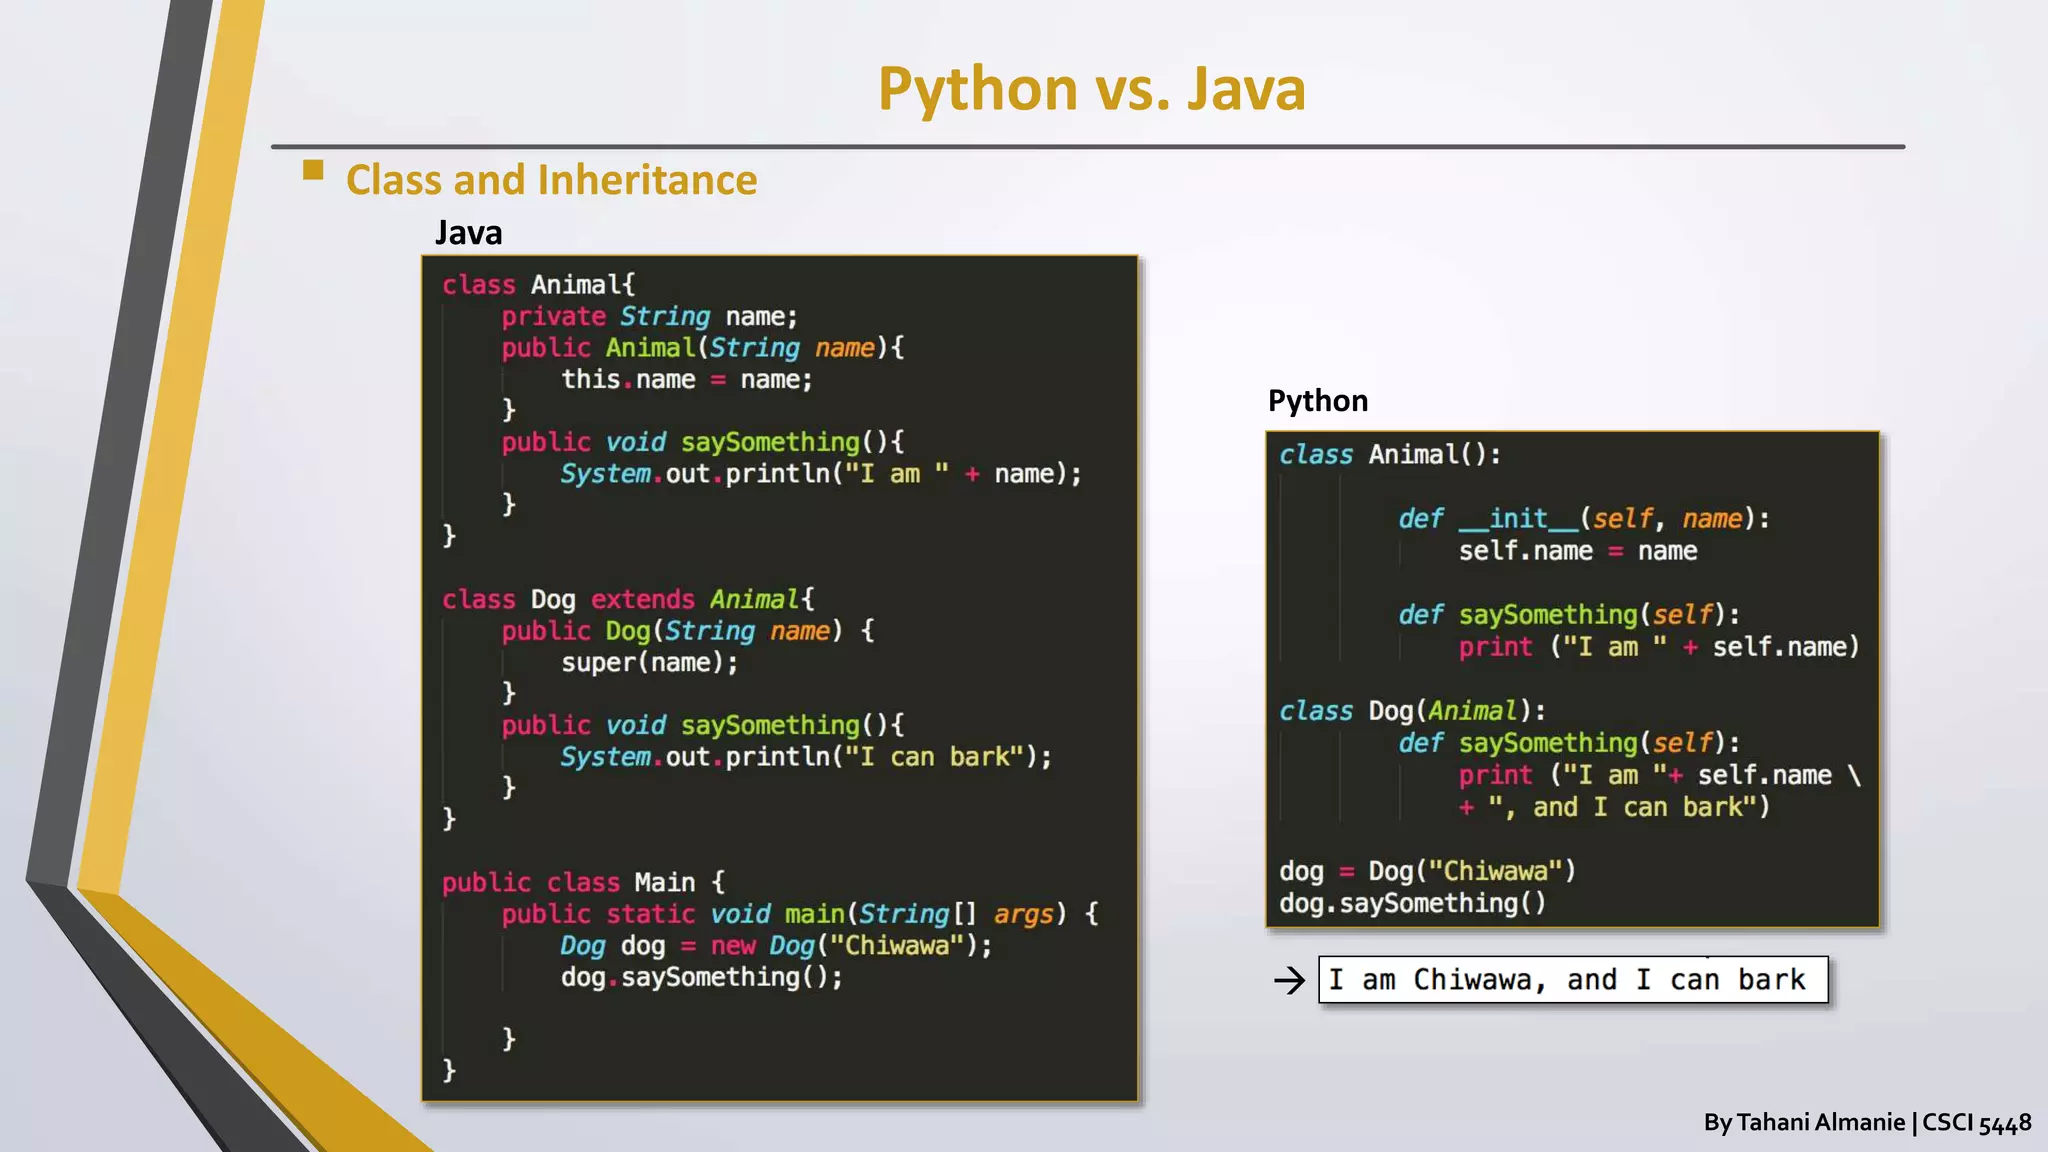The image size is (2048, 1152).
Task: Click the 'def __init__(self, name):' line
Action: (1583, 519)
